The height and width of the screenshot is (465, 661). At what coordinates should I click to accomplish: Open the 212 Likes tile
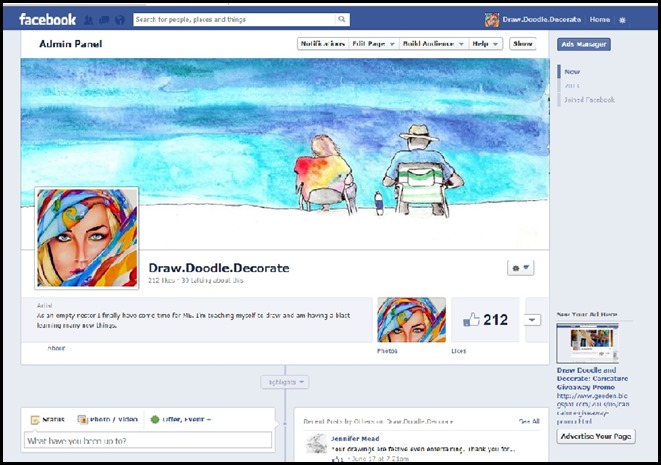[485, 320]
